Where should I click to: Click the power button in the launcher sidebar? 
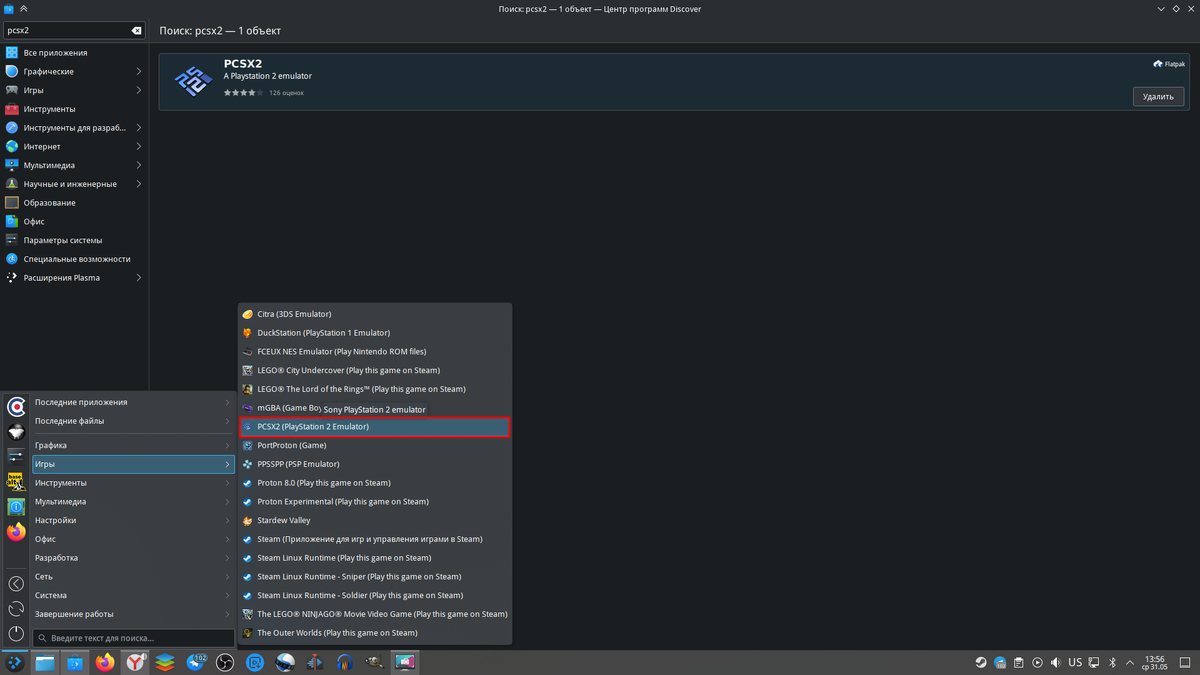click(x=16, y=634)
